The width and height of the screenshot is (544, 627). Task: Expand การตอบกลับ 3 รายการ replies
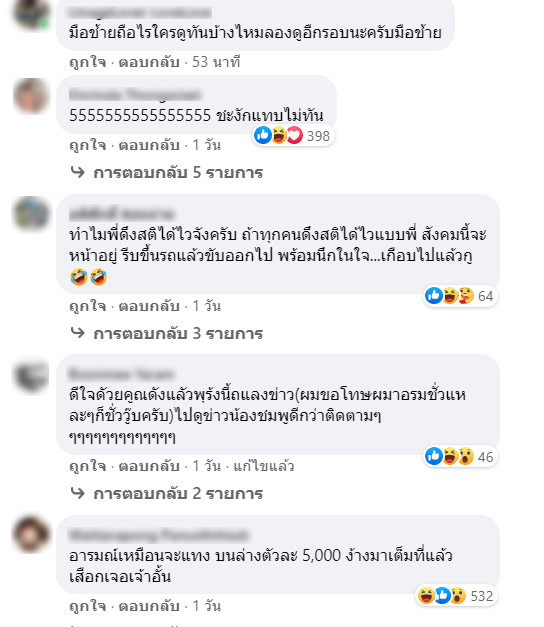(x=167, y=333)
